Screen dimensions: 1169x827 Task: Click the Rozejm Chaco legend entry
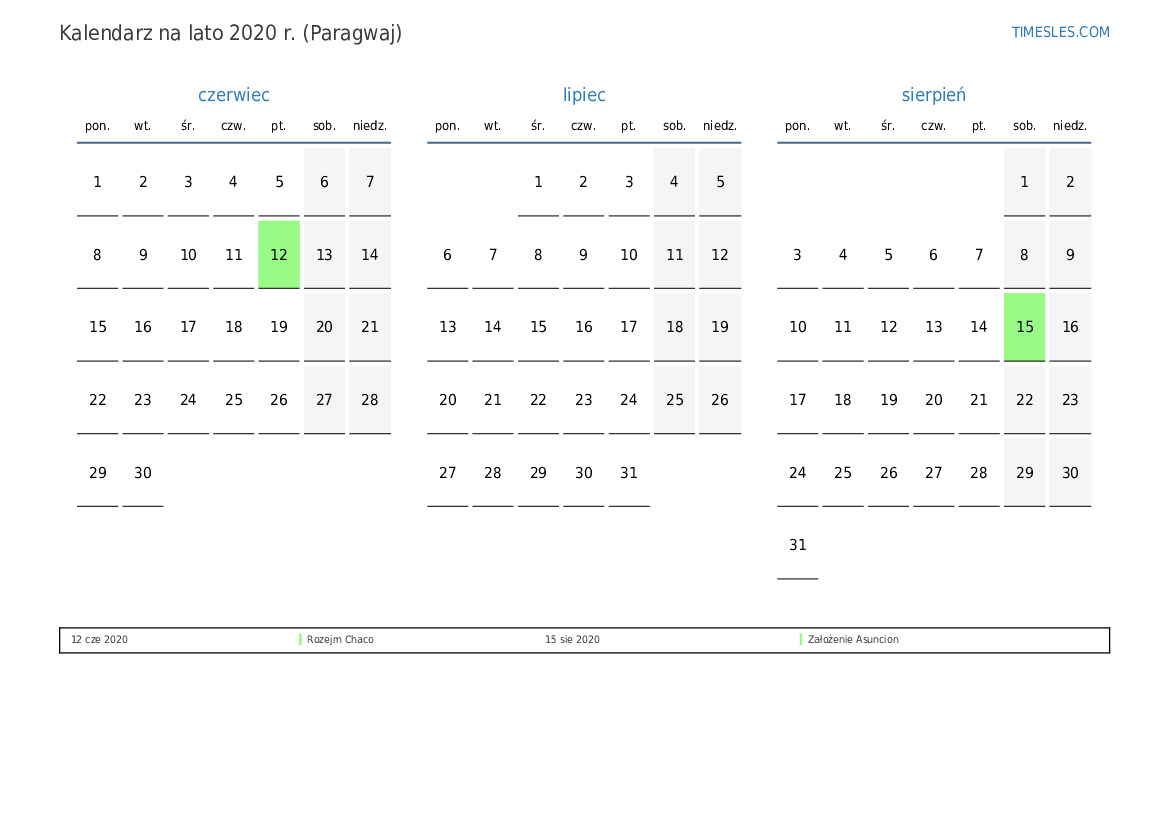(340, 640)
